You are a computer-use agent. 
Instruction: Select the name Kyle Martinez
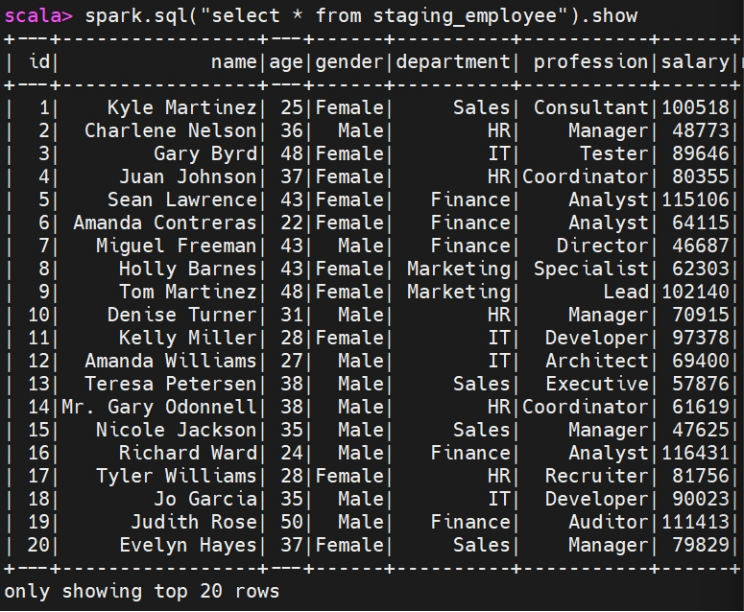click(182, 108)
